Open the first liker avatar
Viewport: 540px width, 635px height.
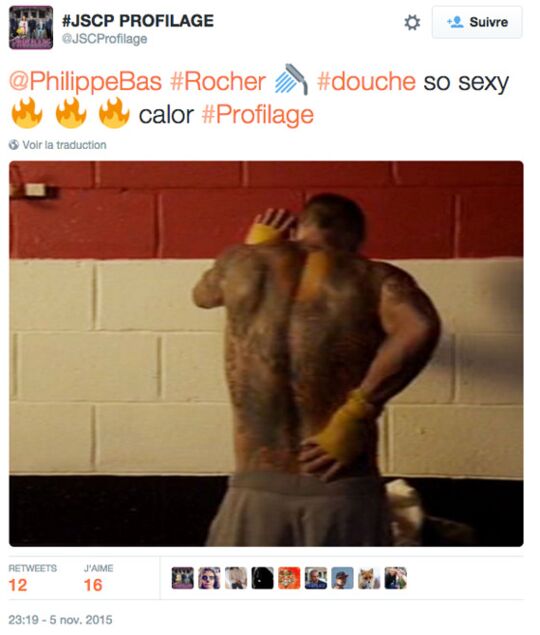point(182,578)
